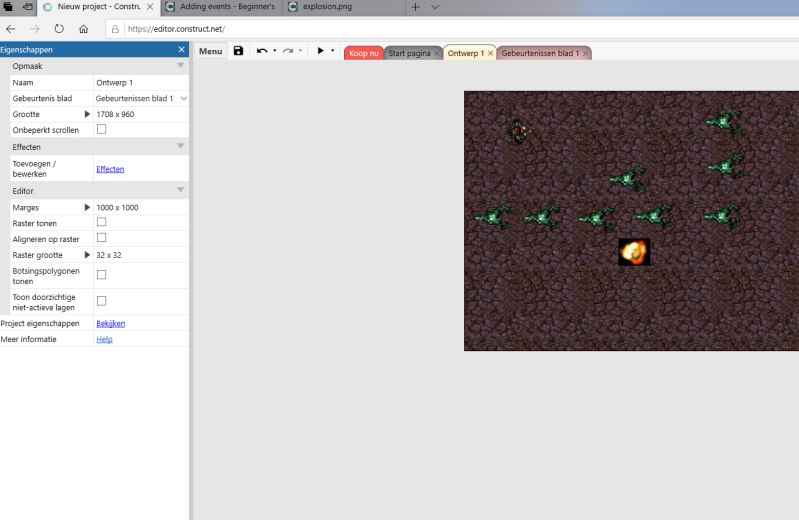799x520 pixels.
Task: Collapse the Effecten section
Action: point(180,146)
